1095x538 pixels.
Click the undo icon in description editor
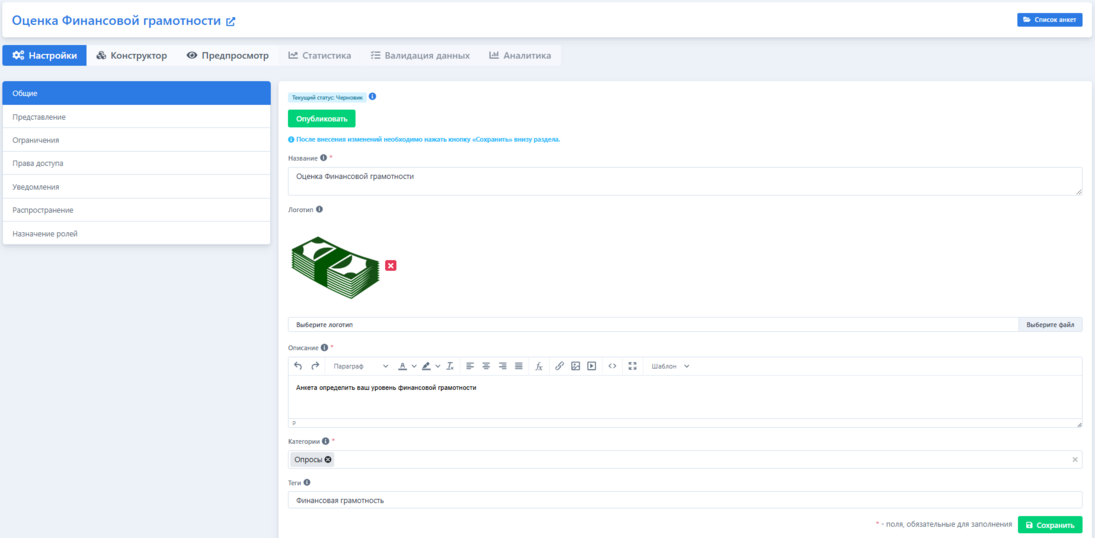(x=298, y=367)
